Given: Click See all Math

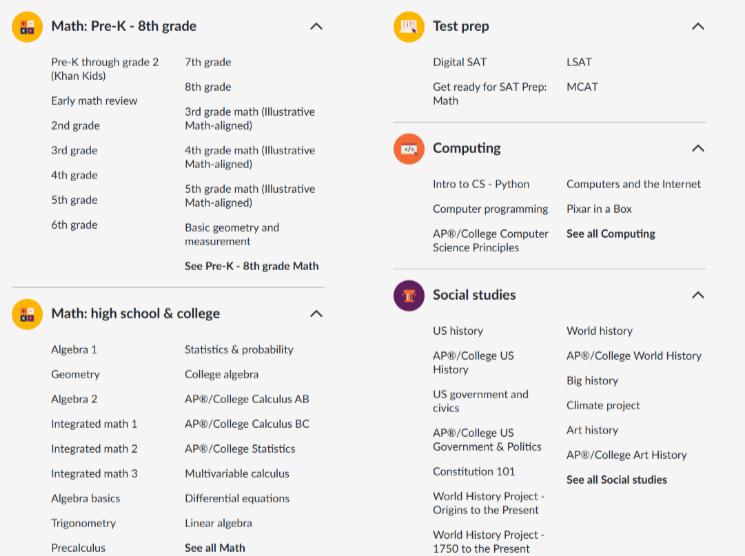Looking at the screenshot, I should 215,548.
